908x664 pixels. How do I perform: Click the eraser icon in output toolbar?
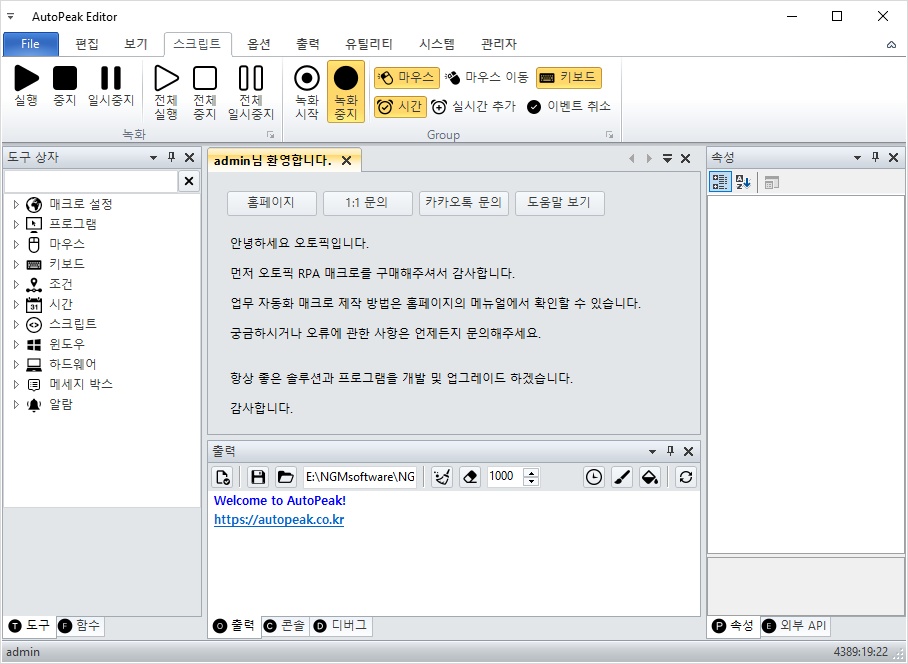(x=470, y=478)
